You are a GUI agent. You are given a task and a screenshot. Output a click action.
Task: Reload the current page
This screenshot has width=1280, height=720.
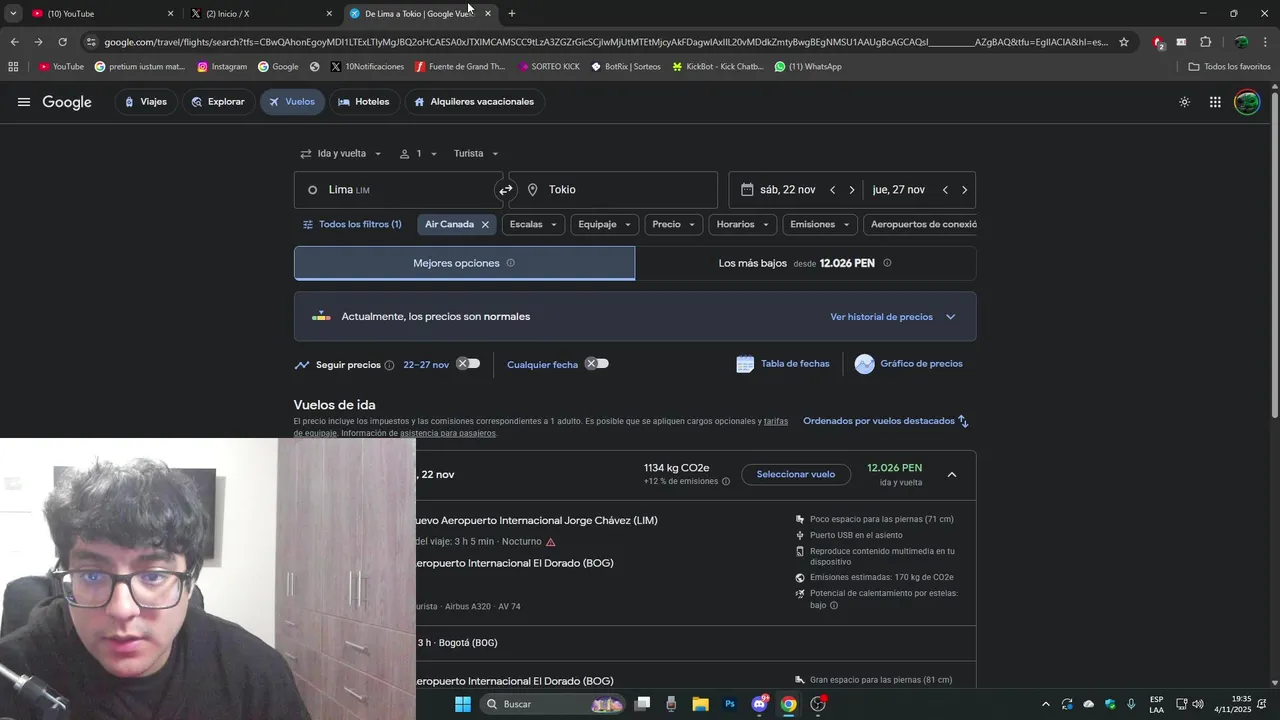coord(62,42)
